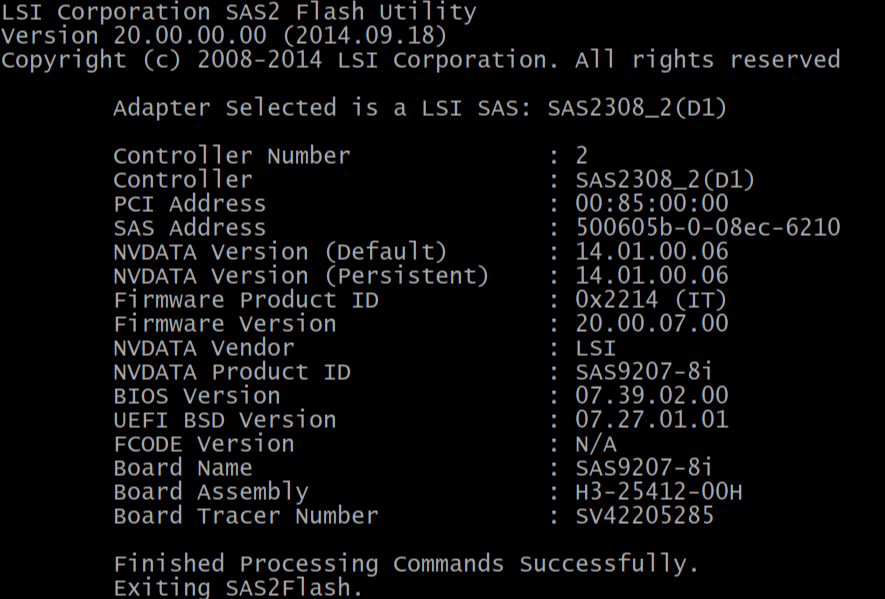Click the "Finished Processing Commands Successfully" line
This screenshot has height=599, width=885.
406,564
